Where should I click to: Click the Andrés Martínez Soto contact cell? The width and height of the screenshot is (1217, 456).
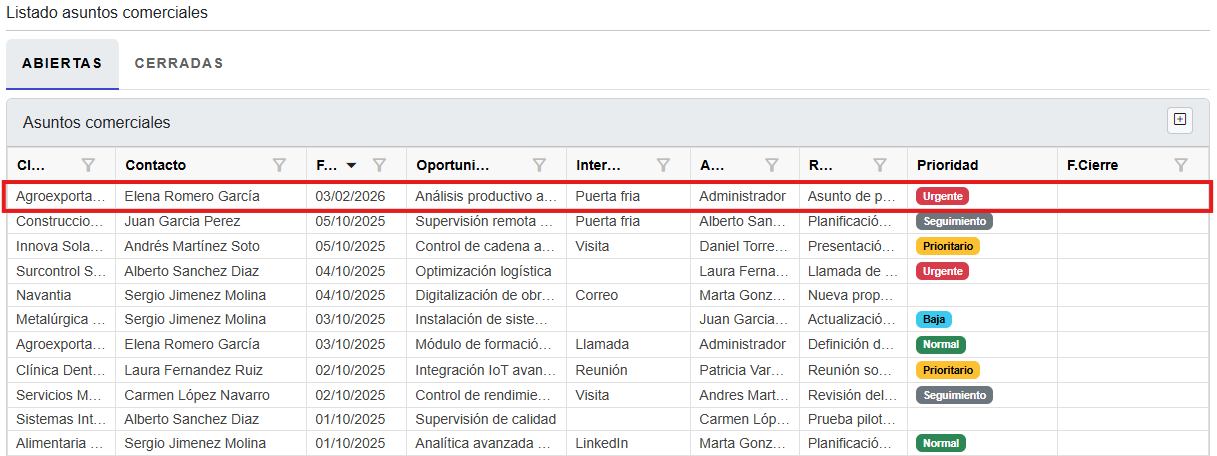pos(192,246)
